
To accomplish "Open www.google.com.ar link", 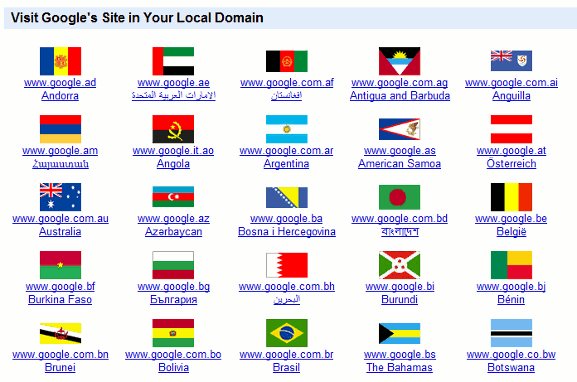I will pyautogui.click(x=287, y=151).
